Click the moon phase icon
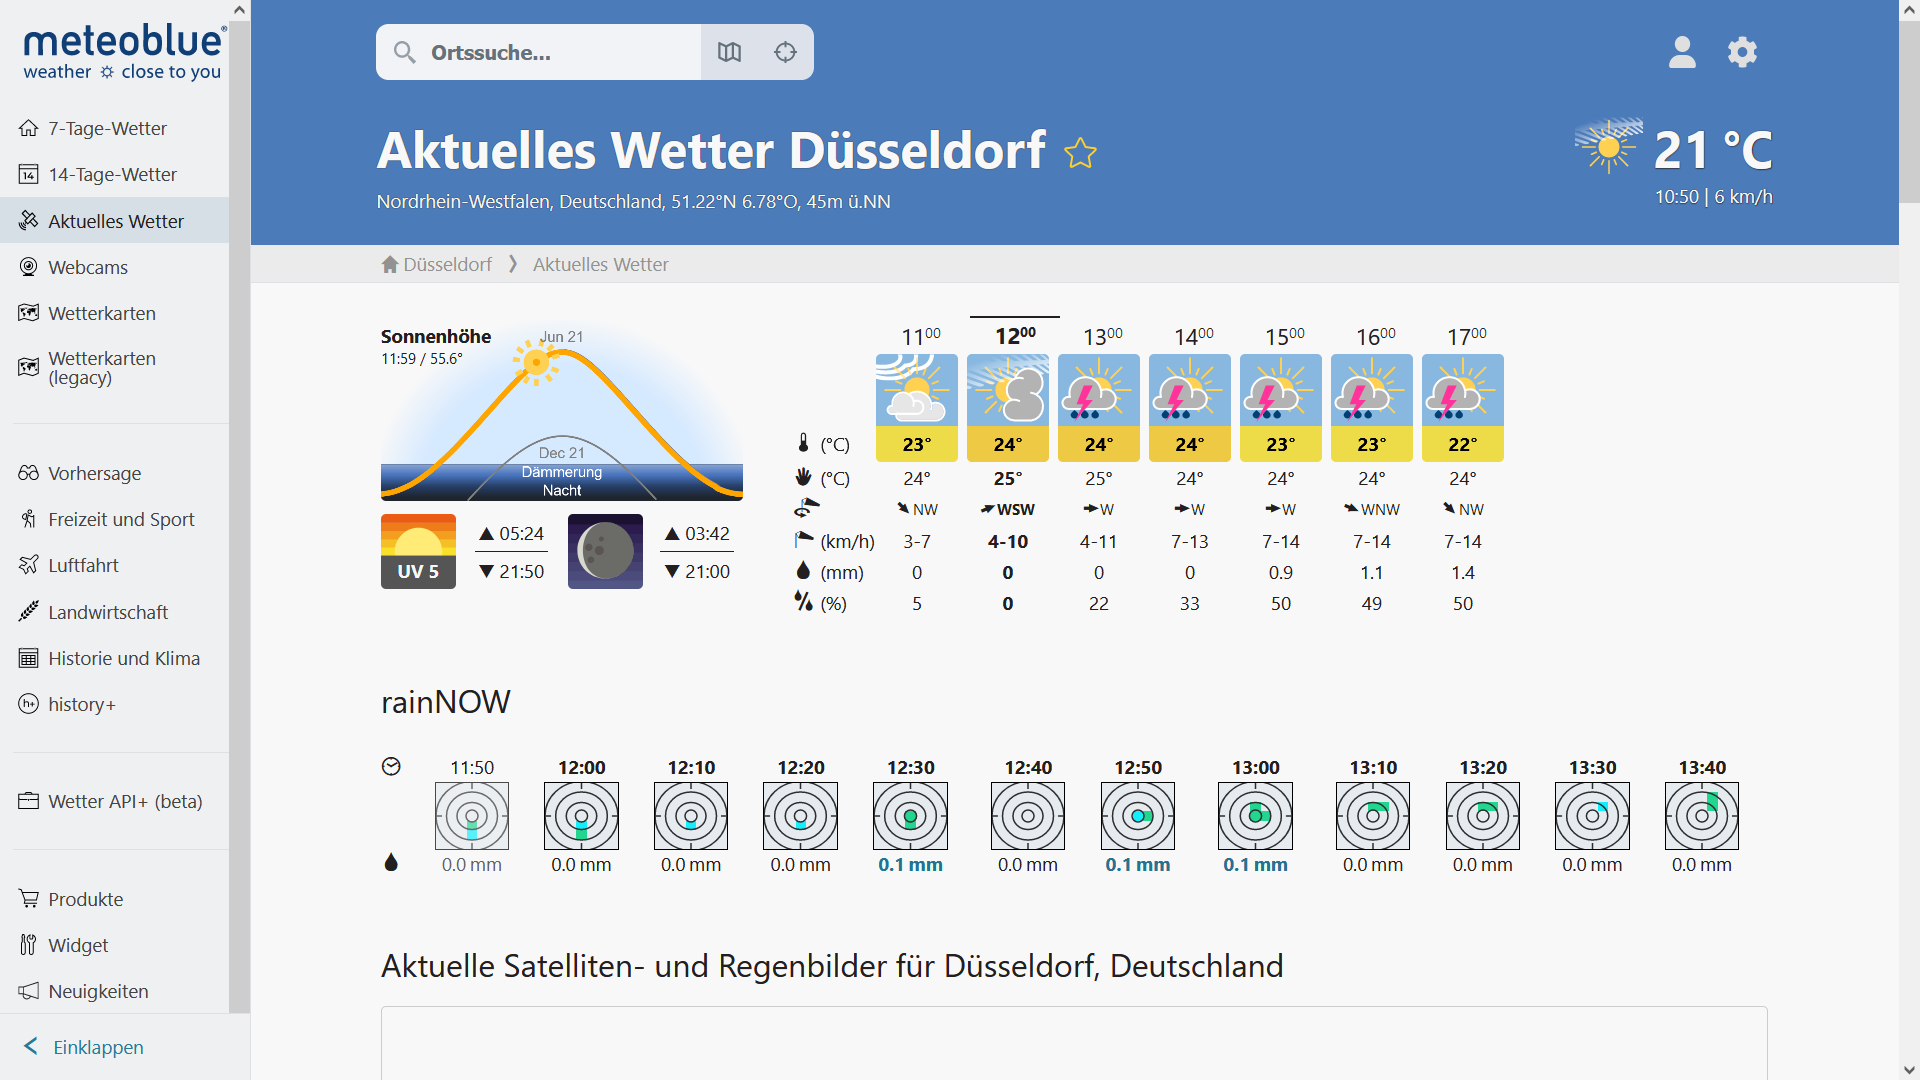Viewport: 1920px width, 1080px height. tap(605, 551)
